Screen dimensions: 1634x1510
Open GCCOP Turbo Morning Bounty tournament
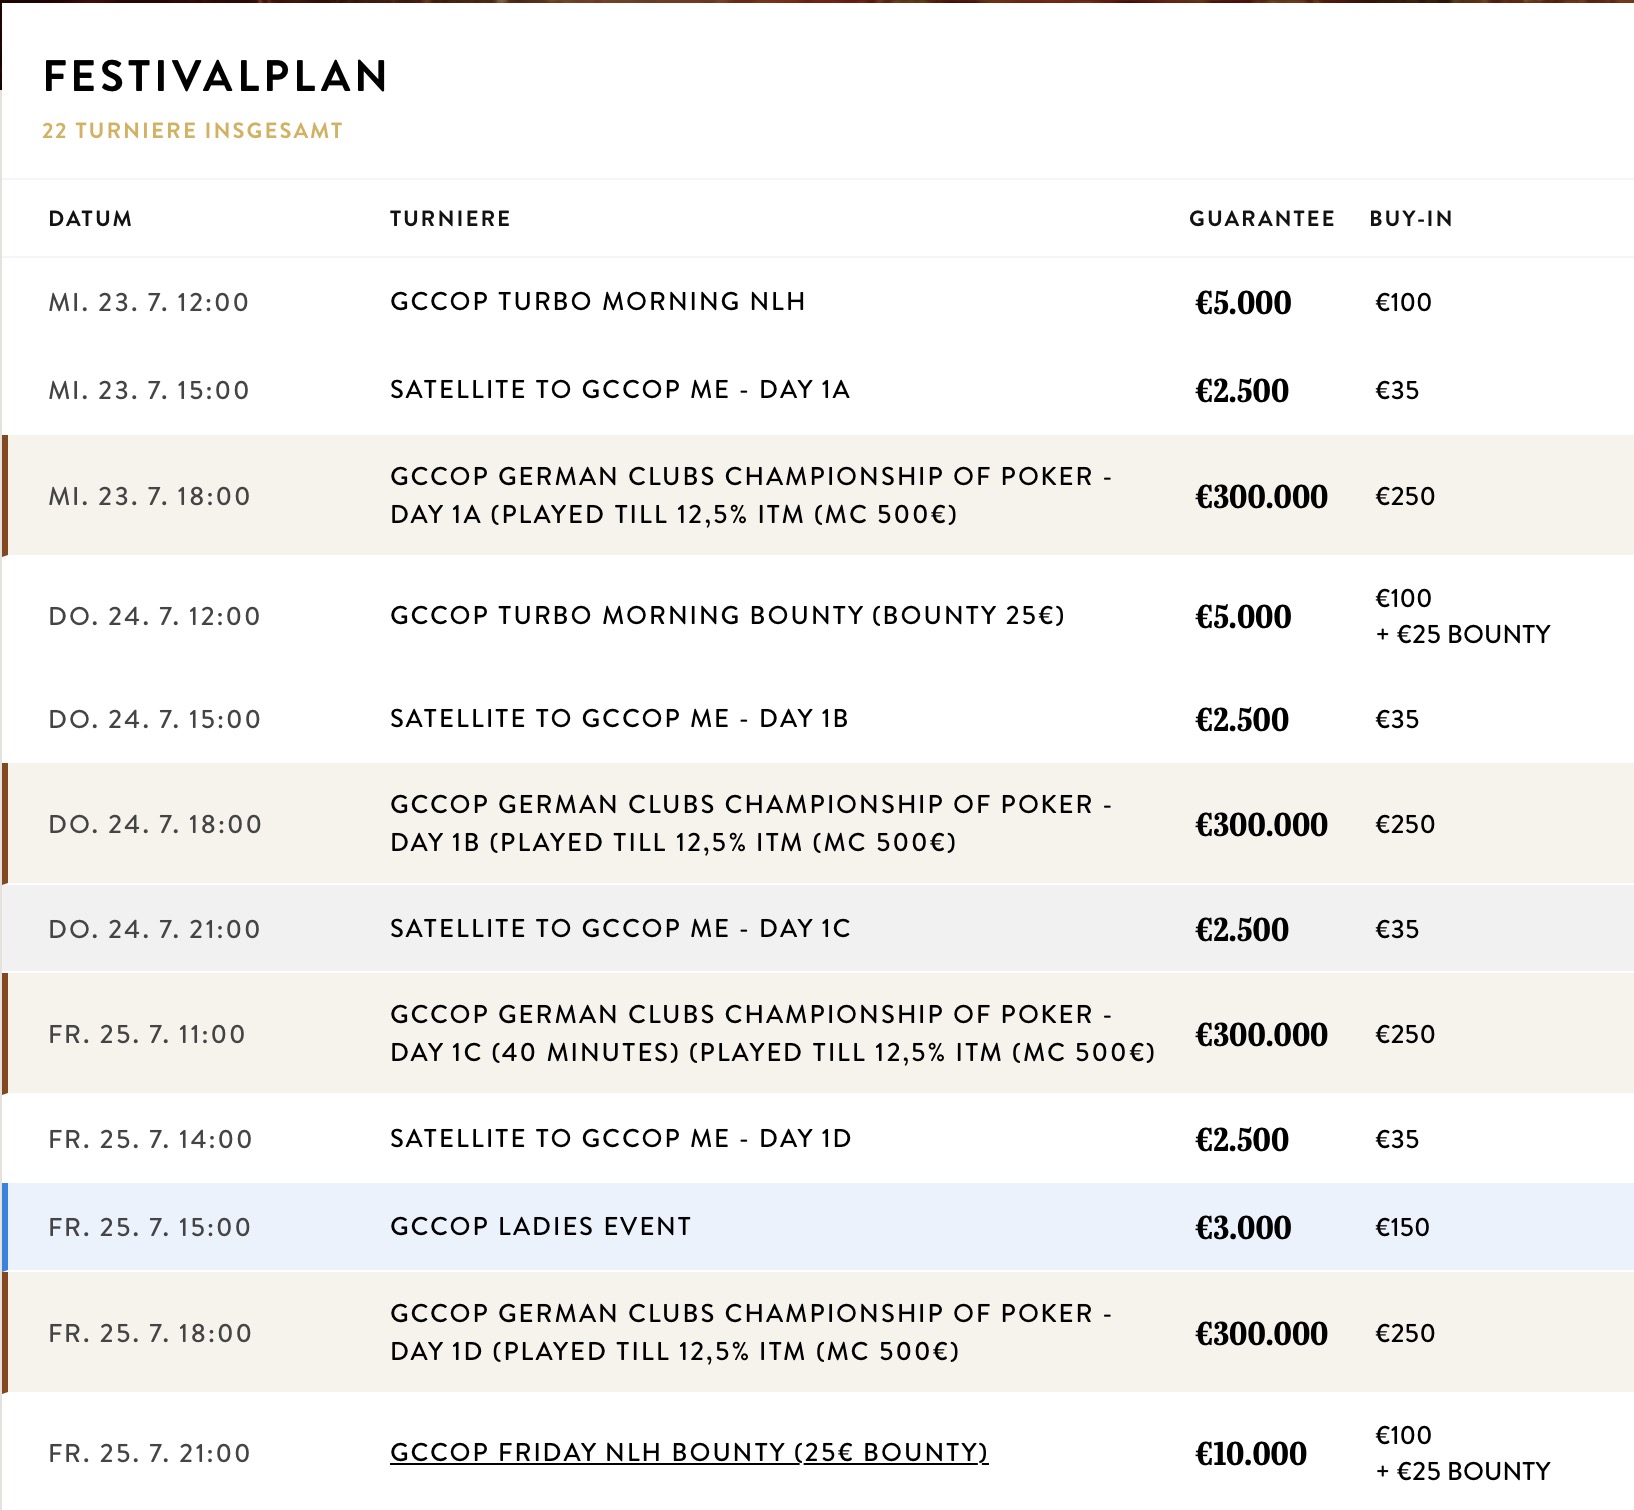727,615
